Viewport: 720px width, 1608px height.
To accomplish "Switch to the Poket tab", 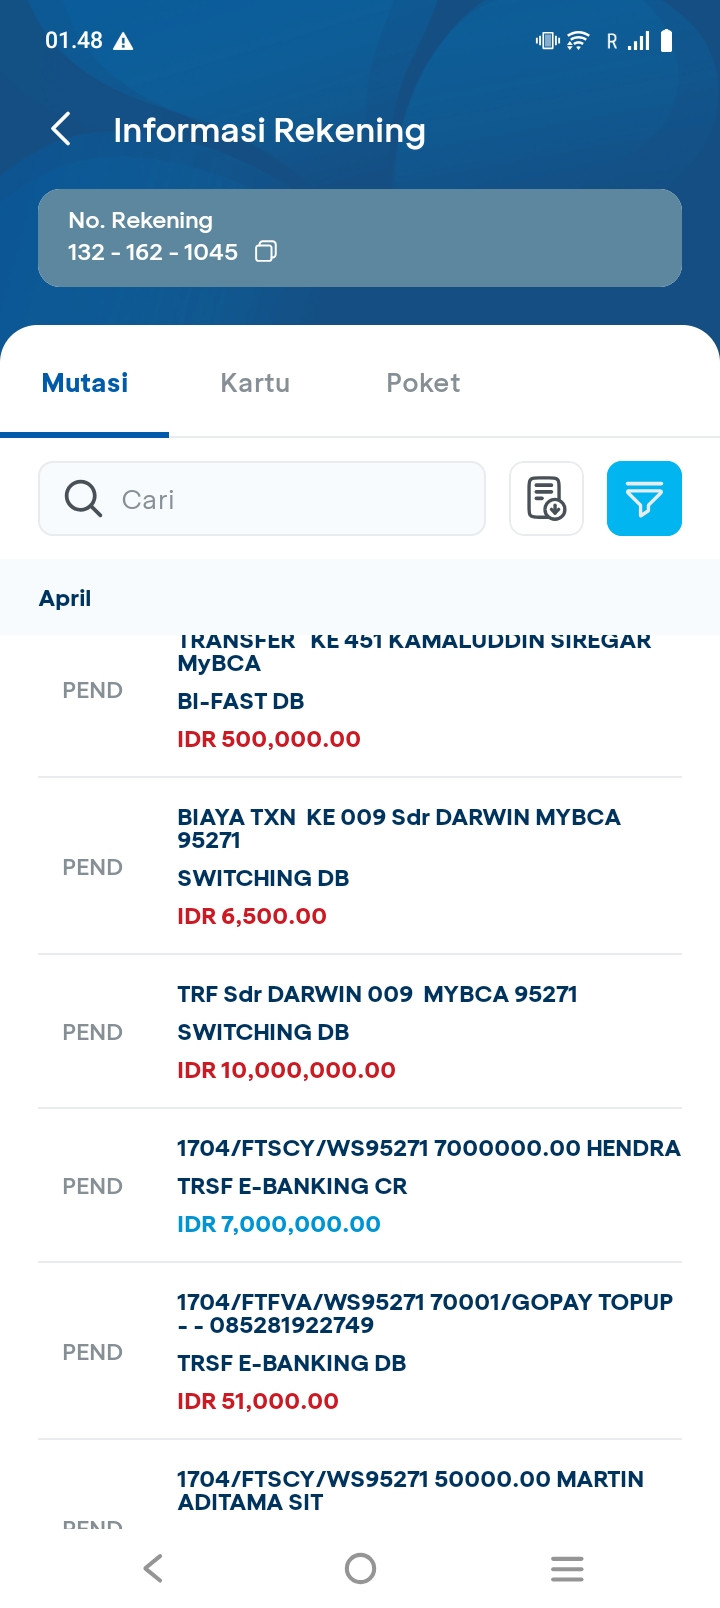I will pos(423,383).
